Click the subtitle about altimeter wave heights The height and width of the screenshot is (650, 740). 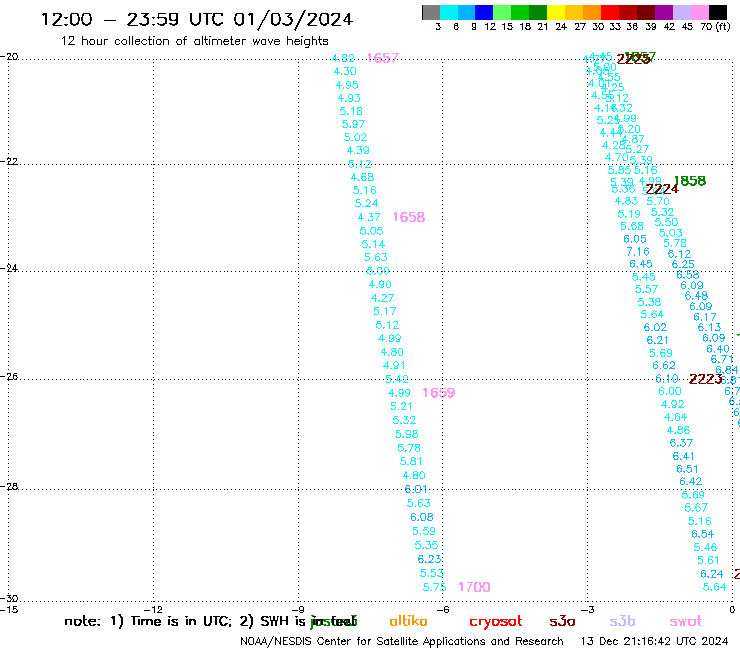coord(194,41)
